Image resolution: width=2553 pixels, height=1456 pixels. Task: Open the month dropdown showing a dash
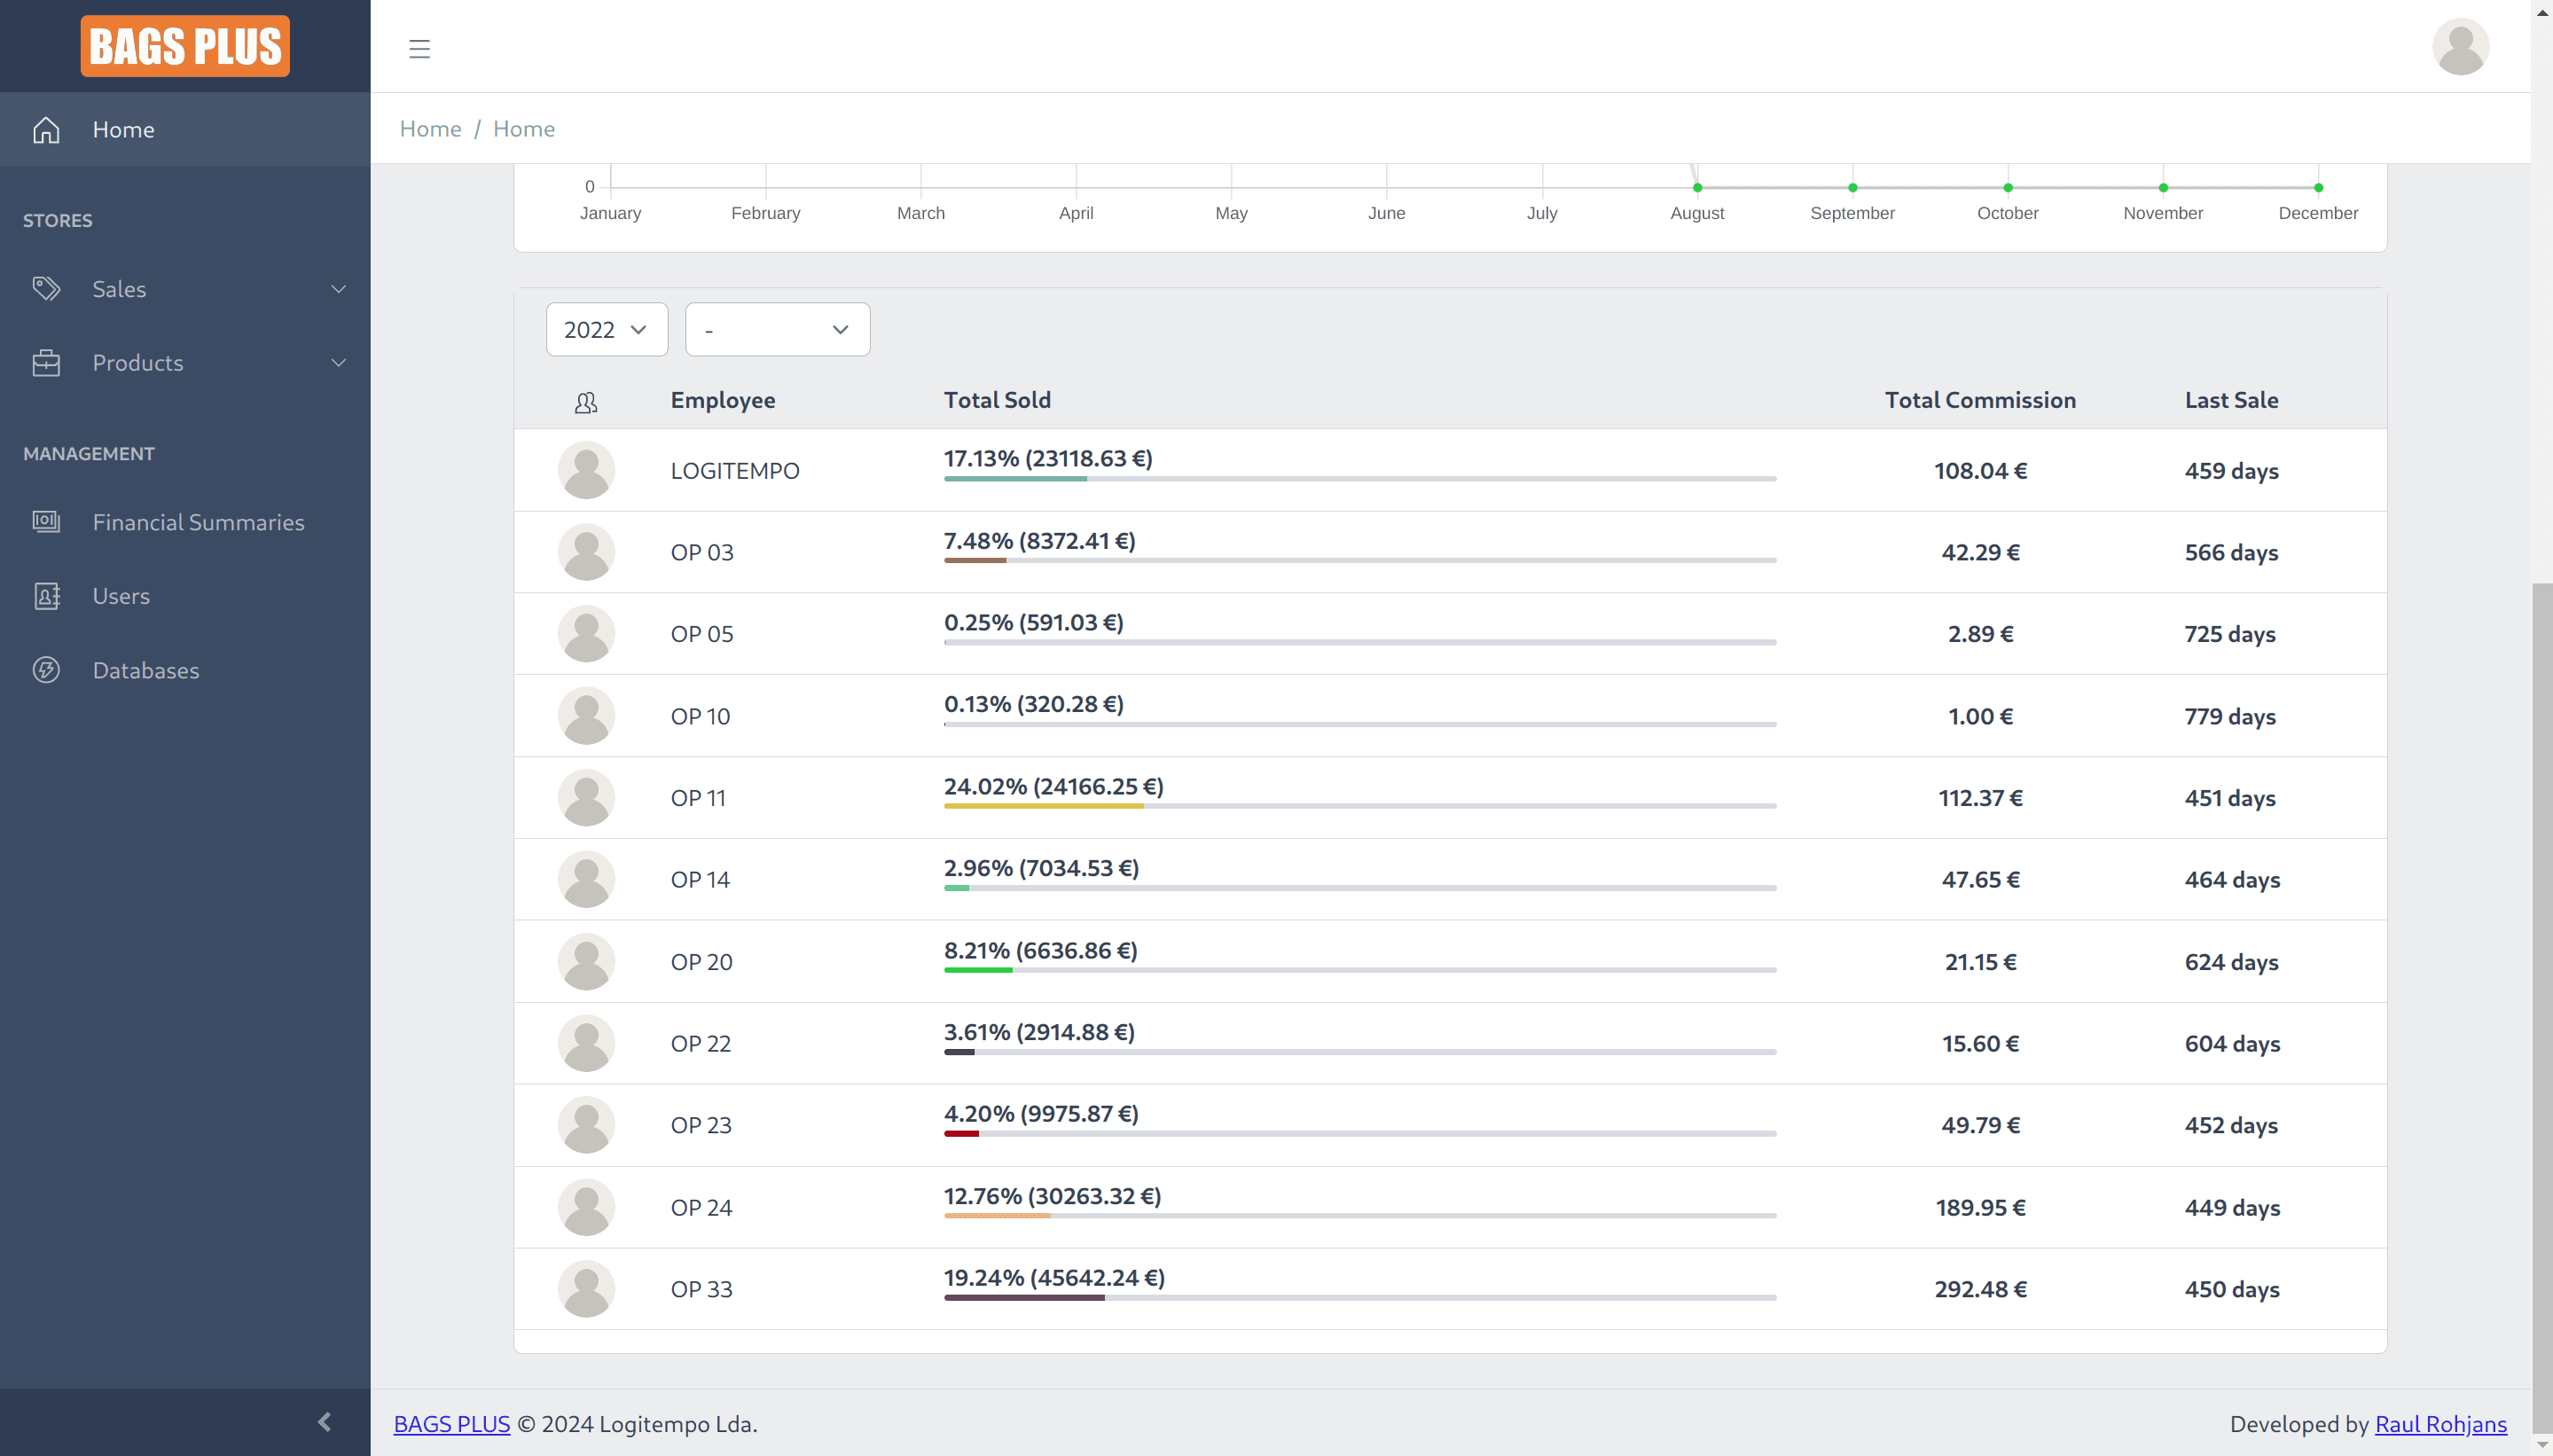777,329
